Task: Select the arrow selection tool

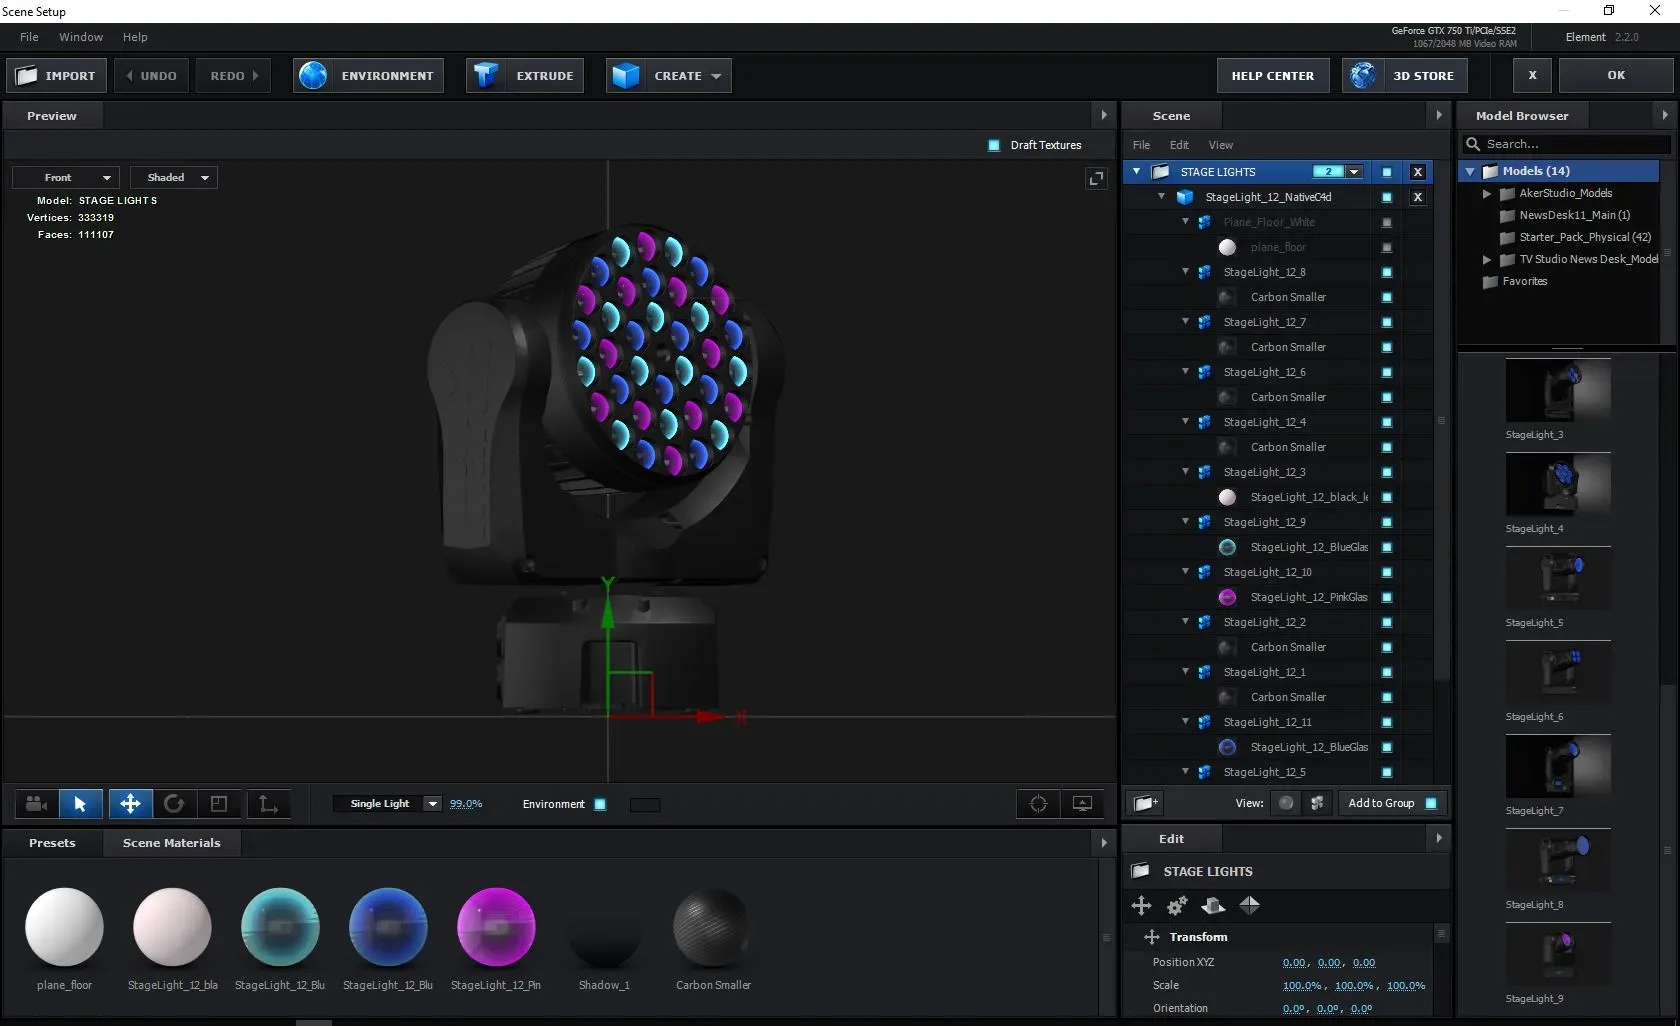Action: (80, 804)
